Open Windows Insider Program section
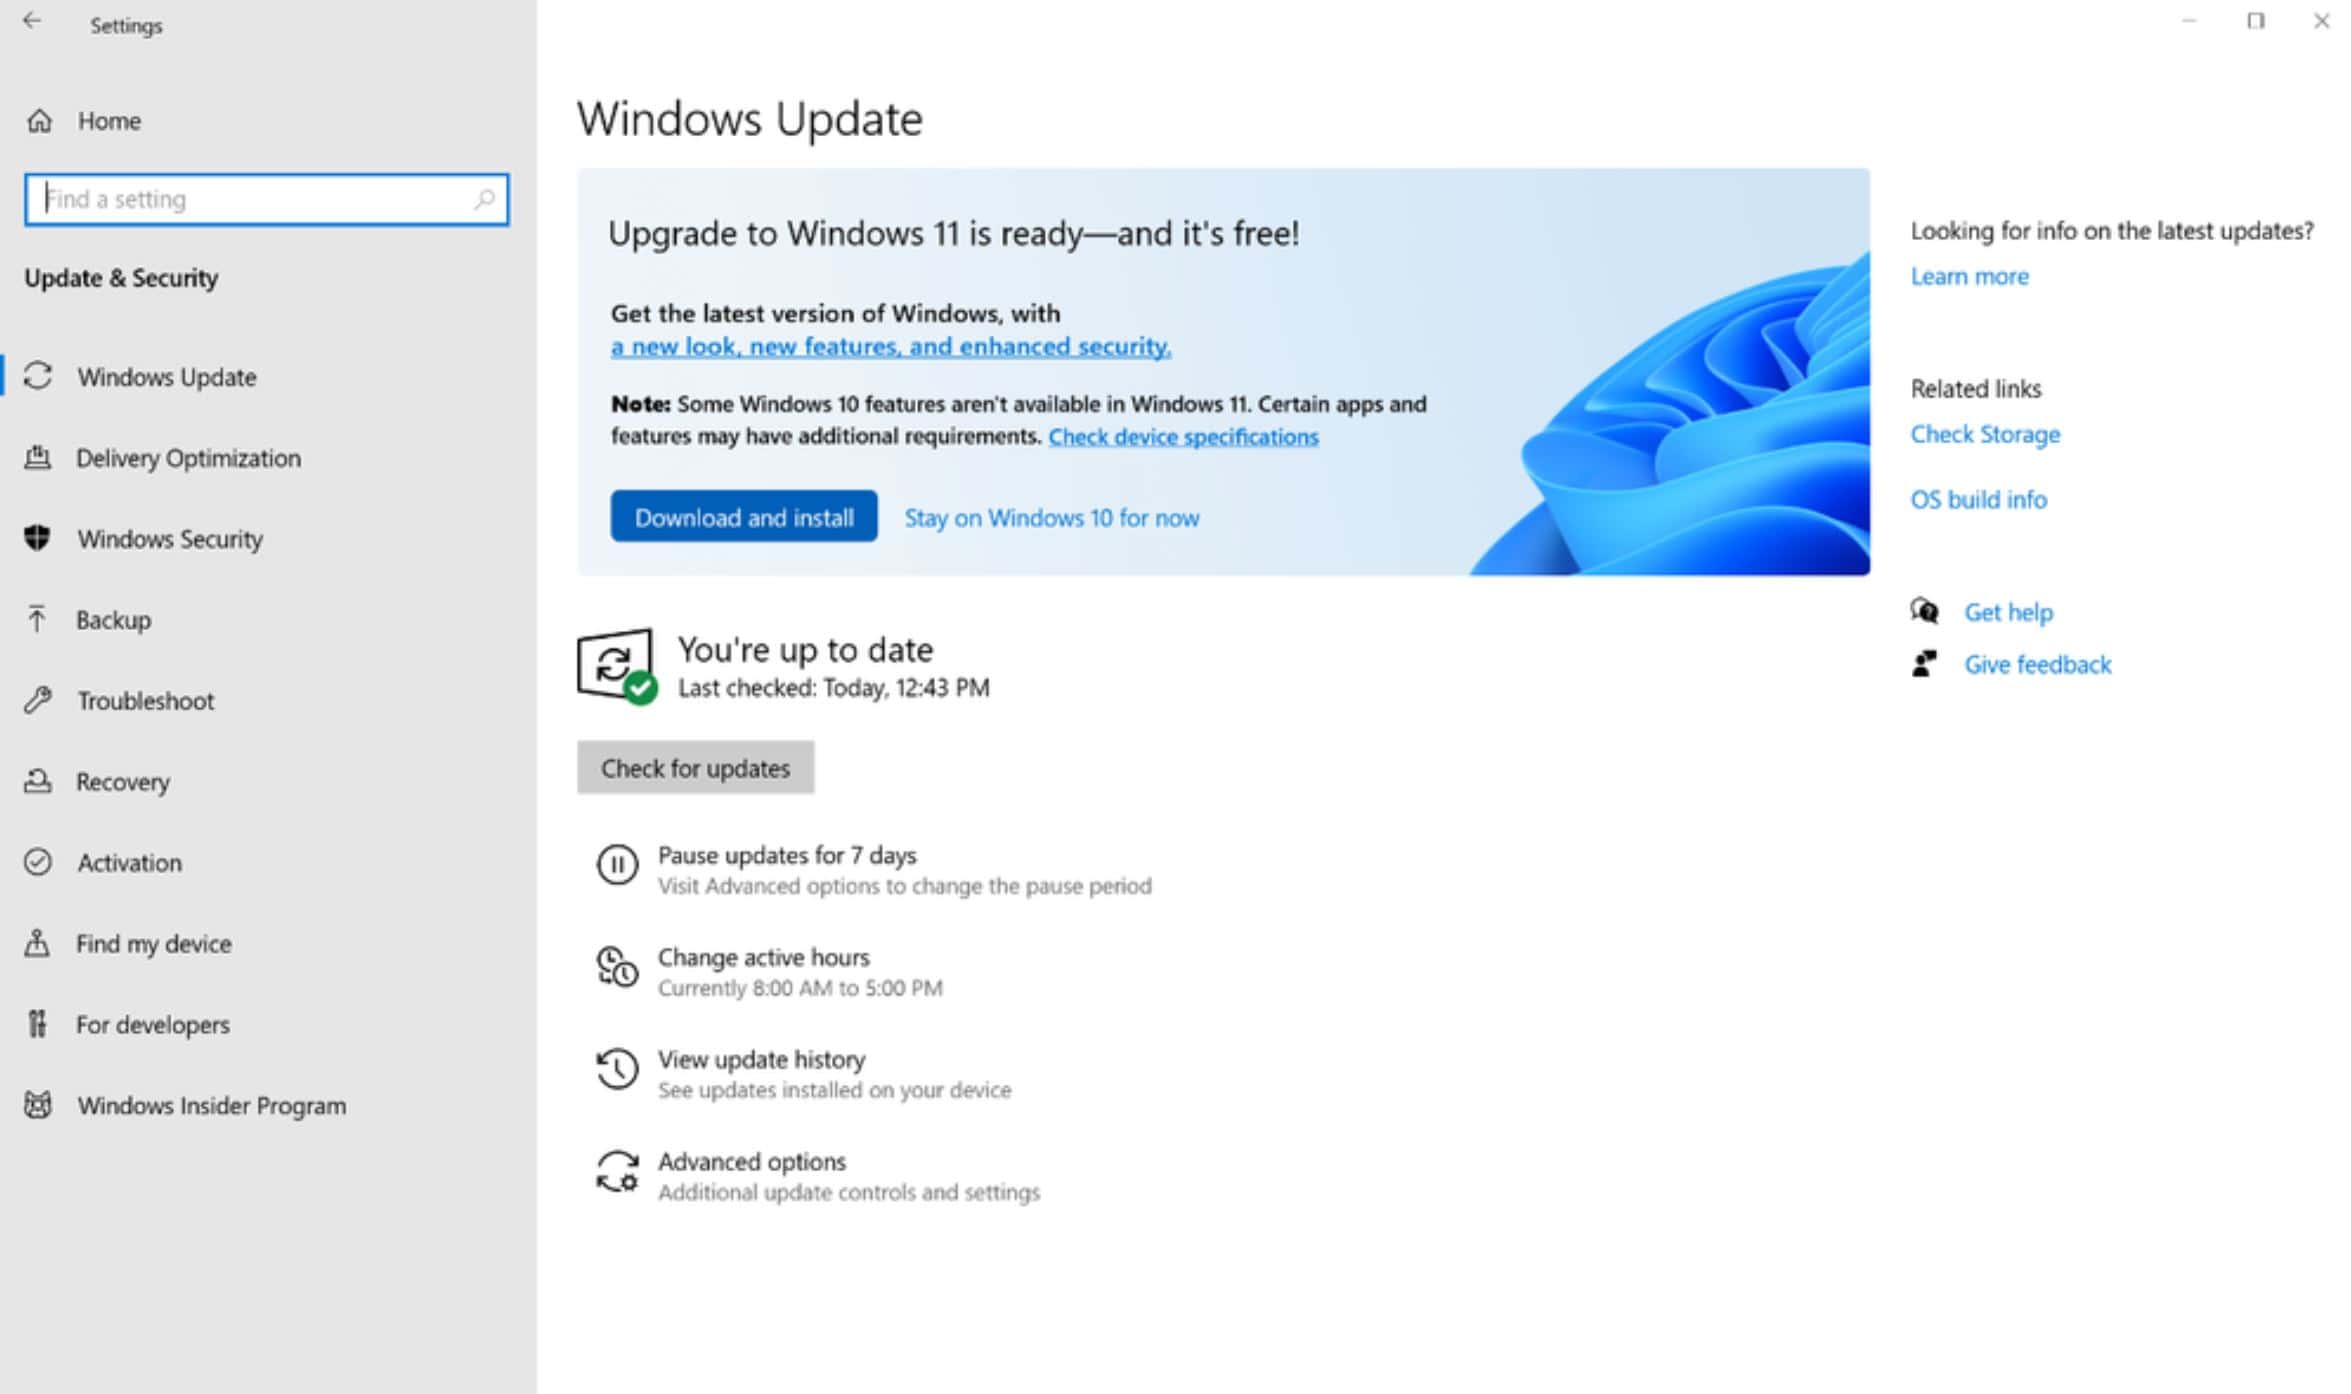The width and height of the screenshot is (2351, 1394). click(x=212, y=1104)
